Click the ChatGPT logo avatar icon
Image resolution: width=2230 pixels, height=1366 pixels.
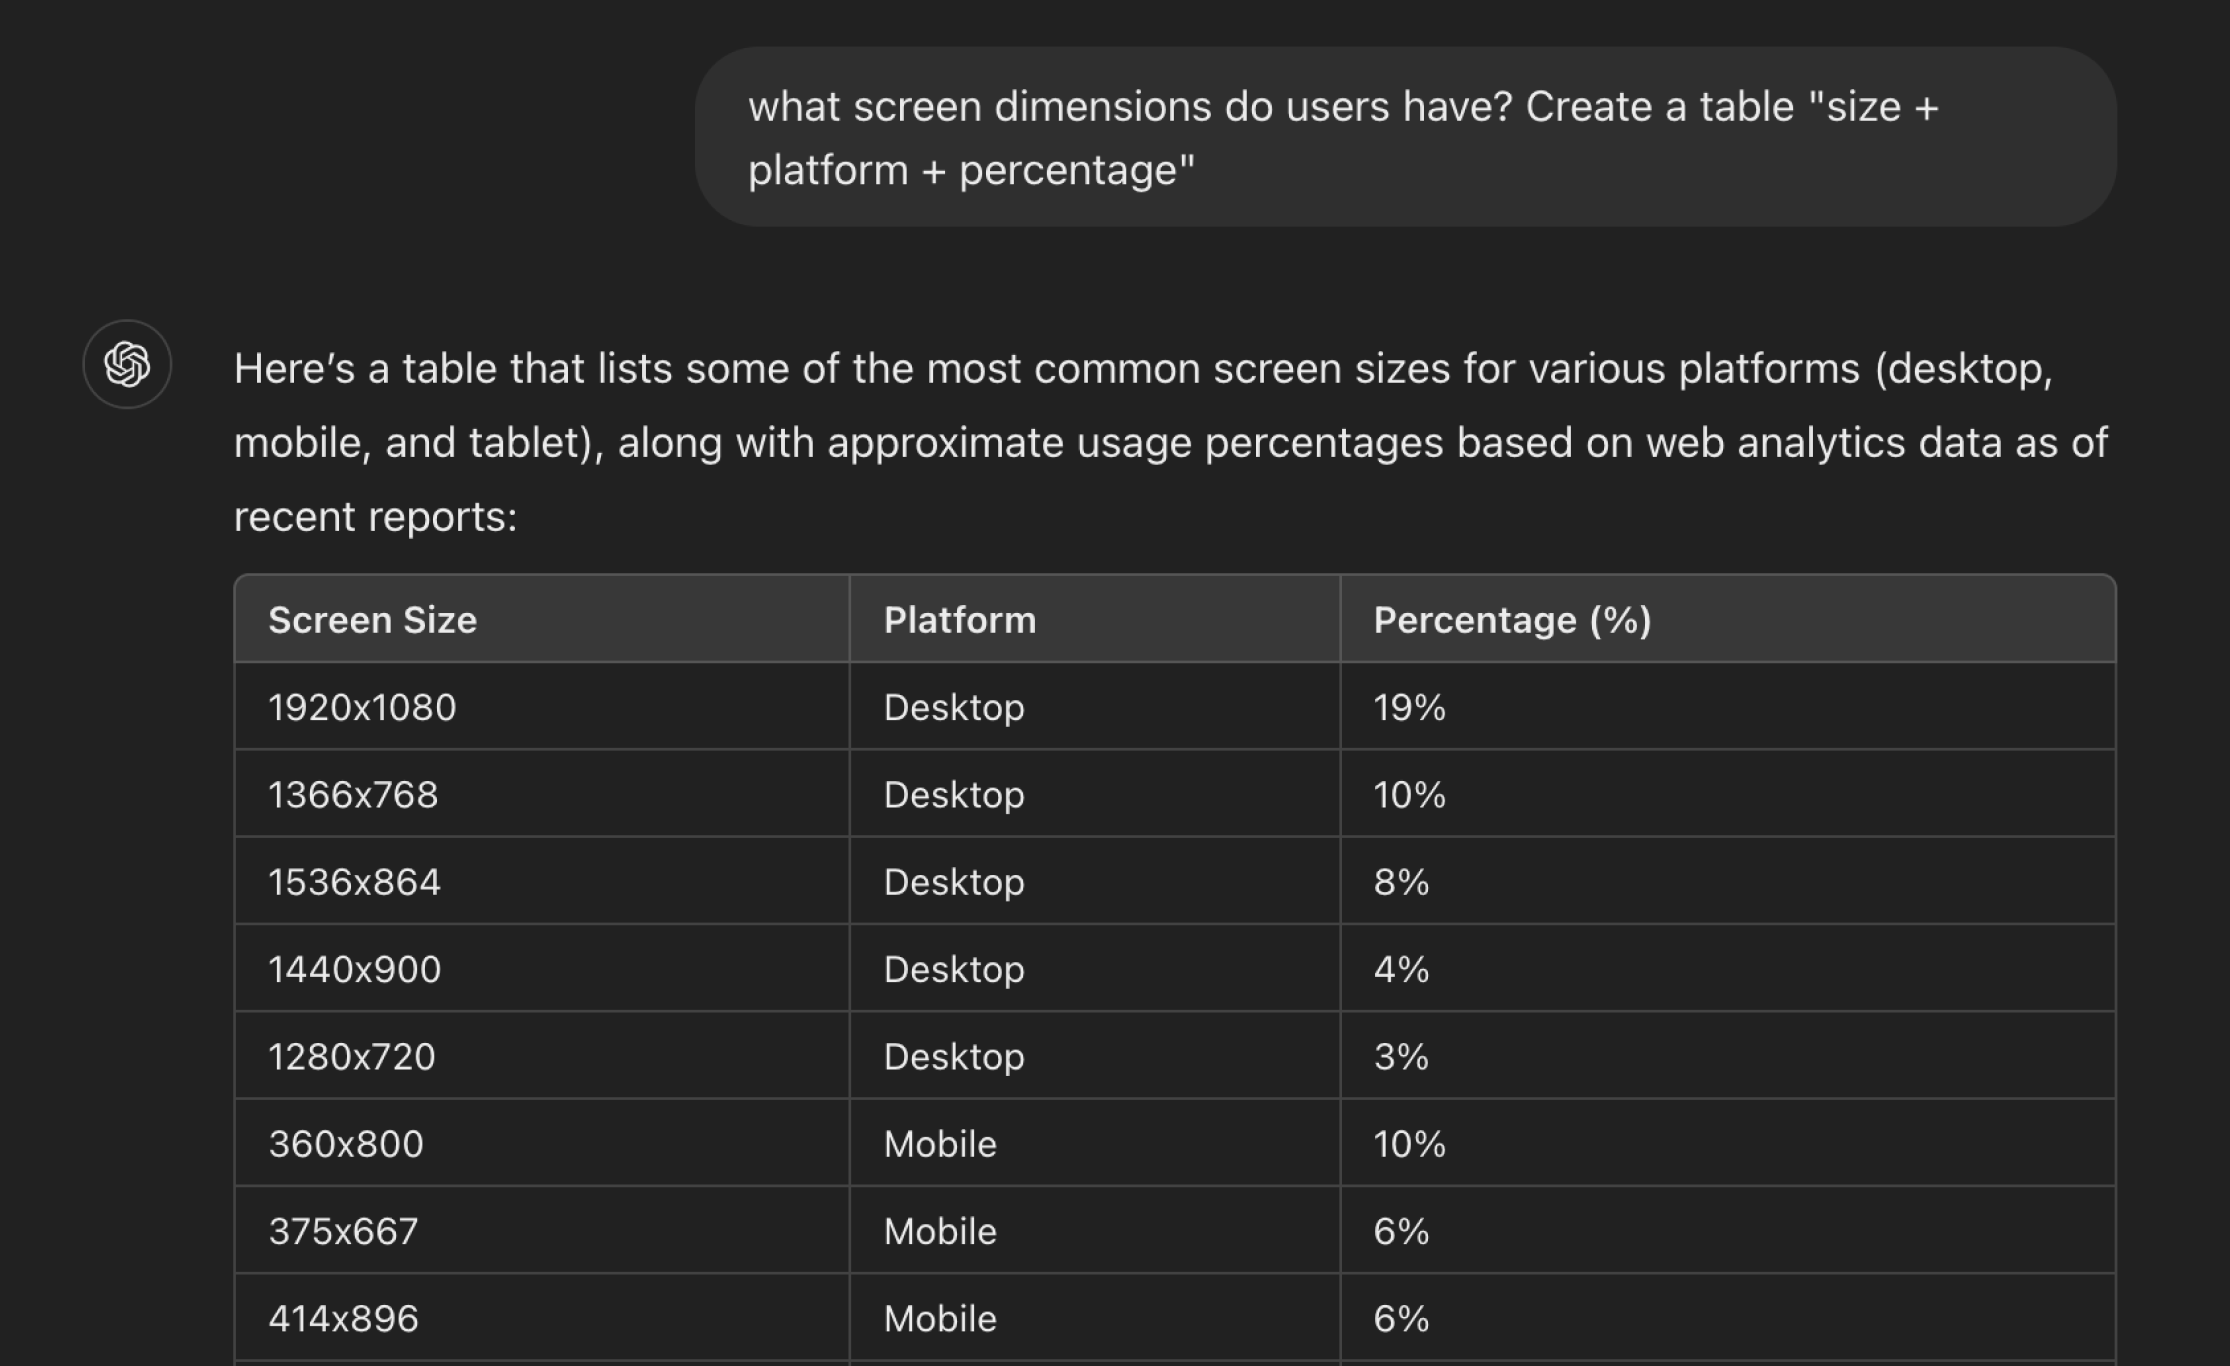(x=127, y=364)
